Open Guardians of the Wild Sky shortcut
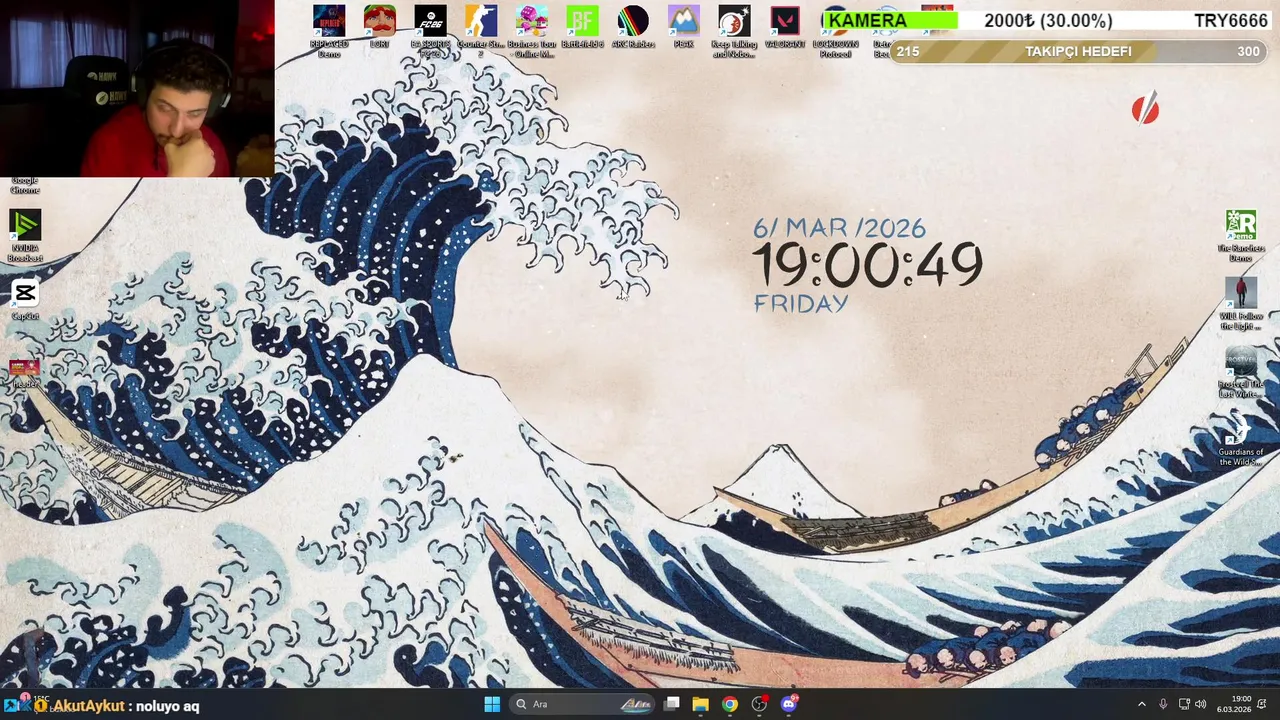This screenshot has height=720, width=1280. point(1241,441)
